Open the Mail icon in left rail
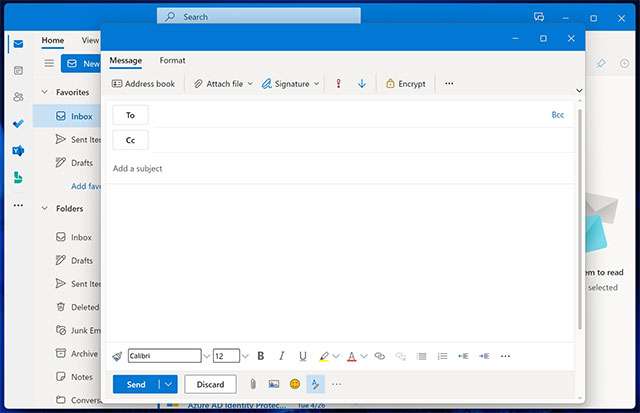 click(18, 44)
